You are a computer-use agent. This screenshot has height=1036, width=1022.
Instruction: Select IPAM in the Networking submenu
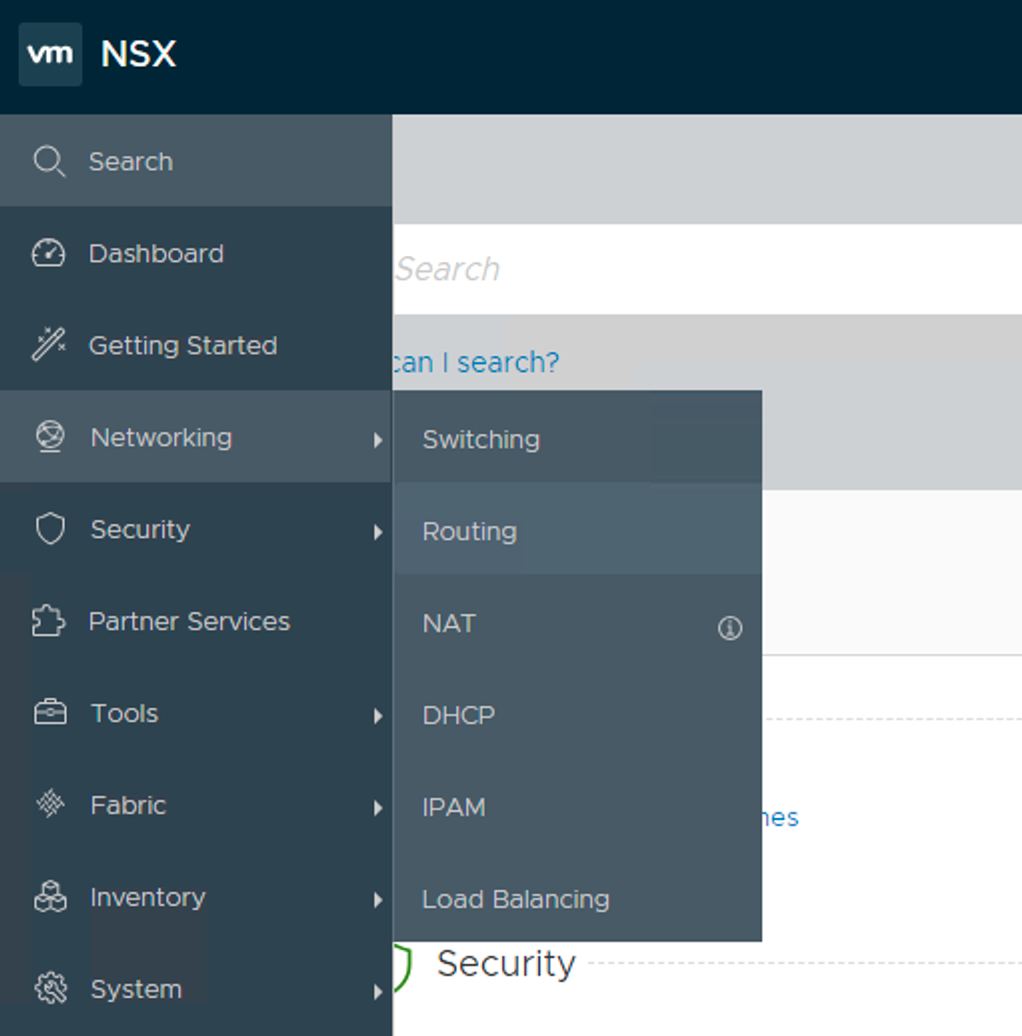coord(453,807)
